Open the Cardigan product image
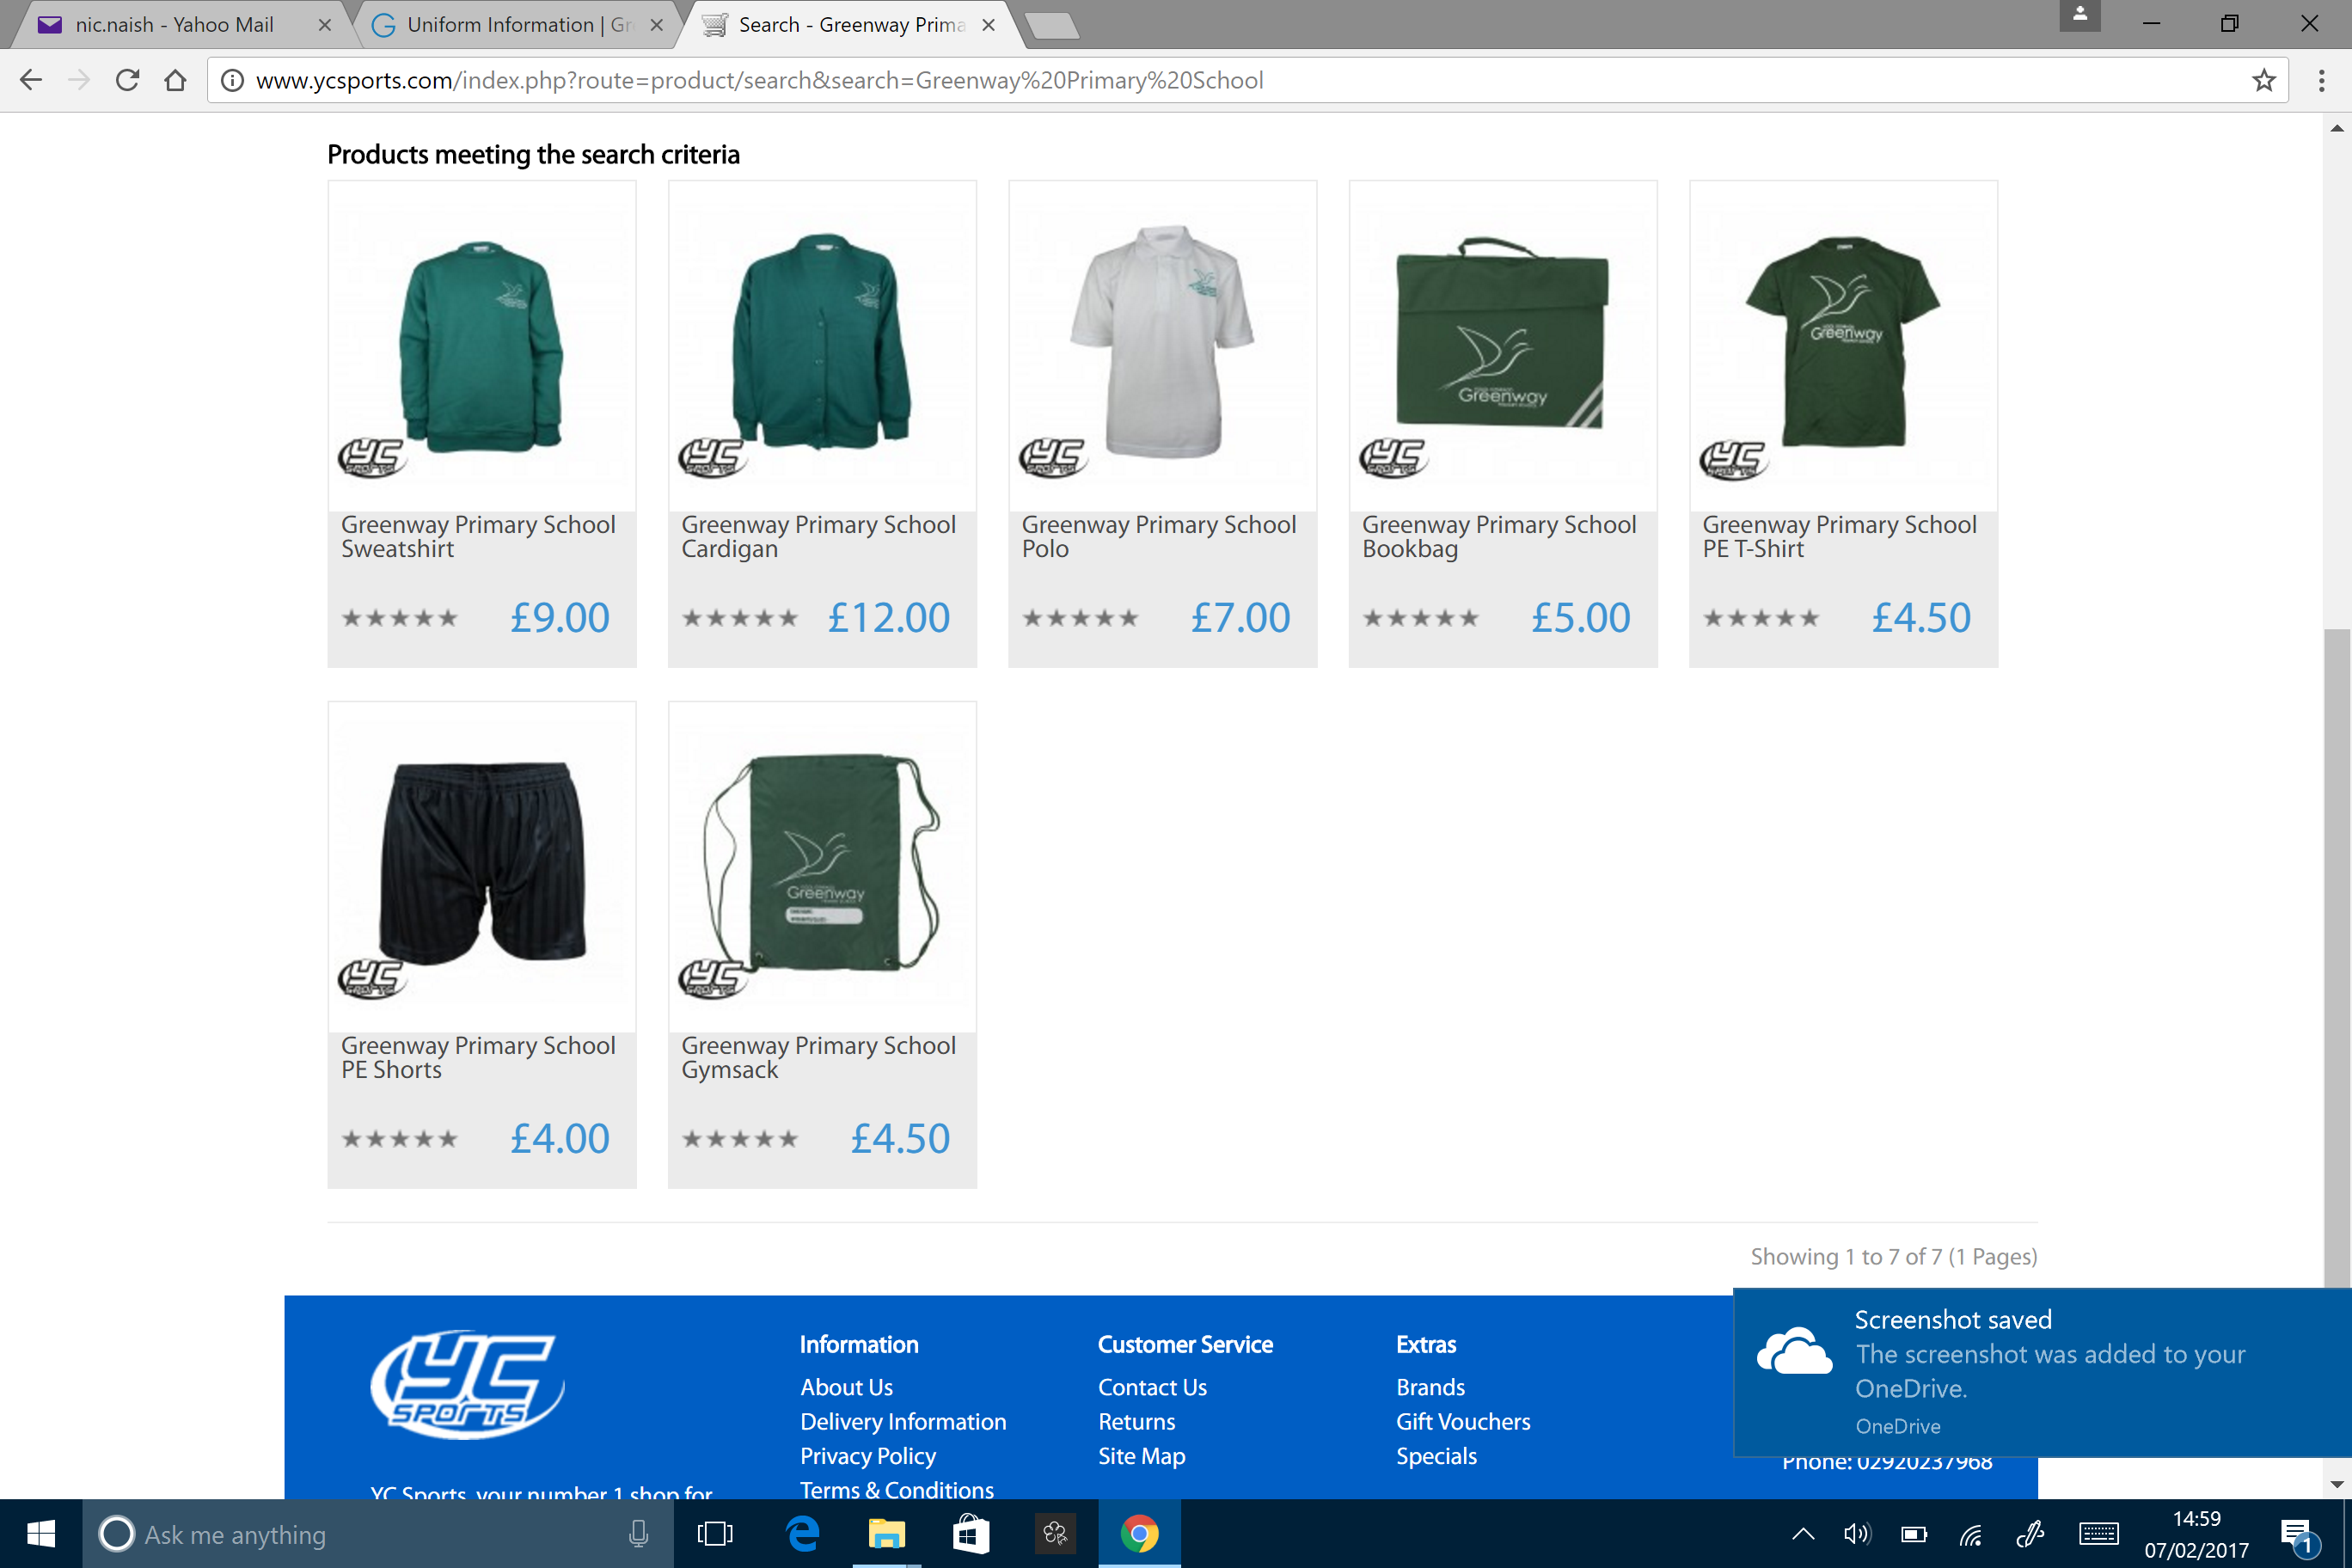This screenshot has width=2352, height=1568. 822,345
